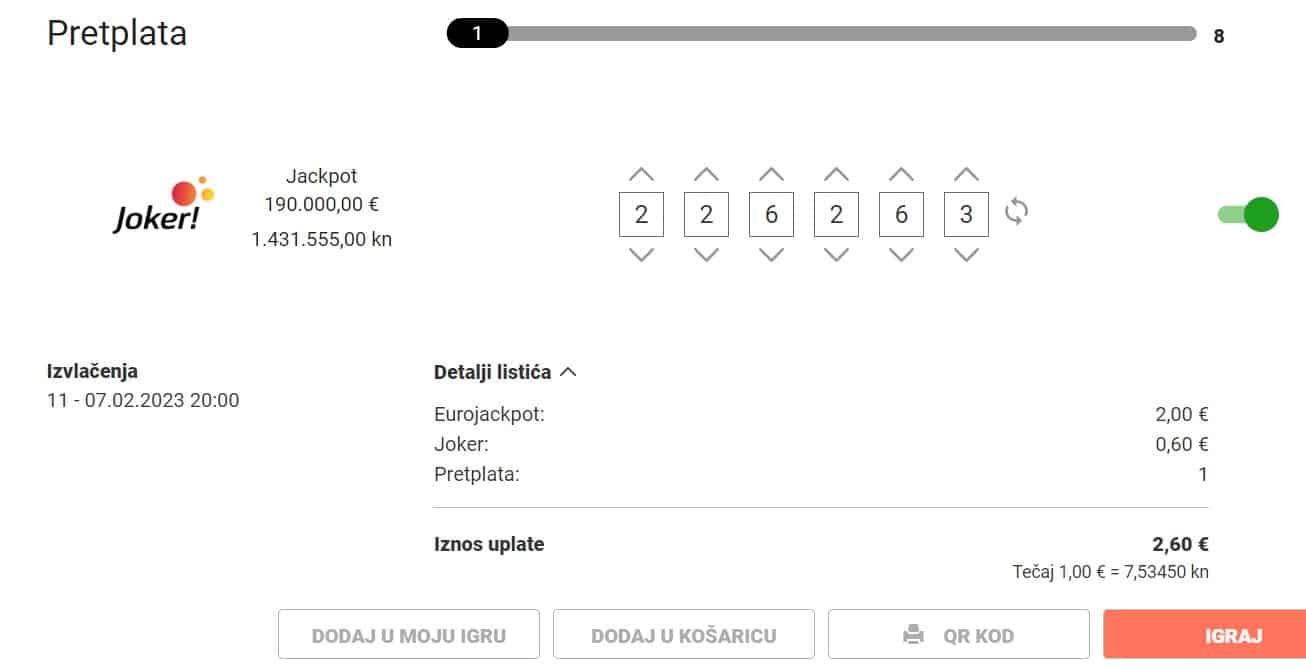Click DODAJ U MOJU IGRU button

click(x=409, y=635)
